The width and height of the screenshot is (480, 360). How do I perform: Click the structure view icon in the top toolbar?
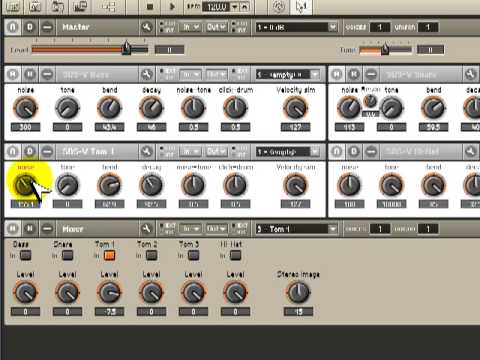coord(108,7)
